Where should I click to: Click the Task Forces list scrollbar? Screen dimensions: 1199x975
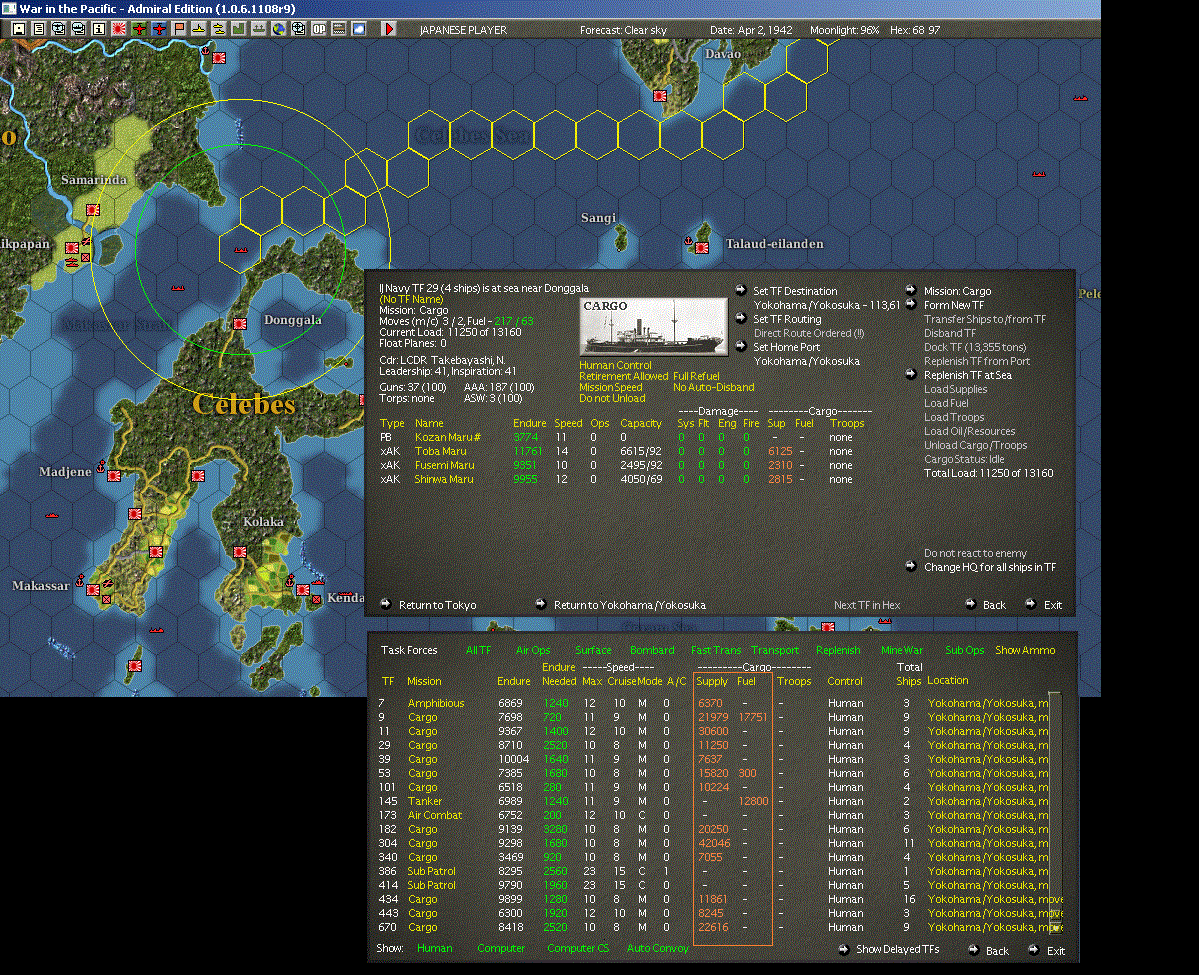tap(1055, 812)
